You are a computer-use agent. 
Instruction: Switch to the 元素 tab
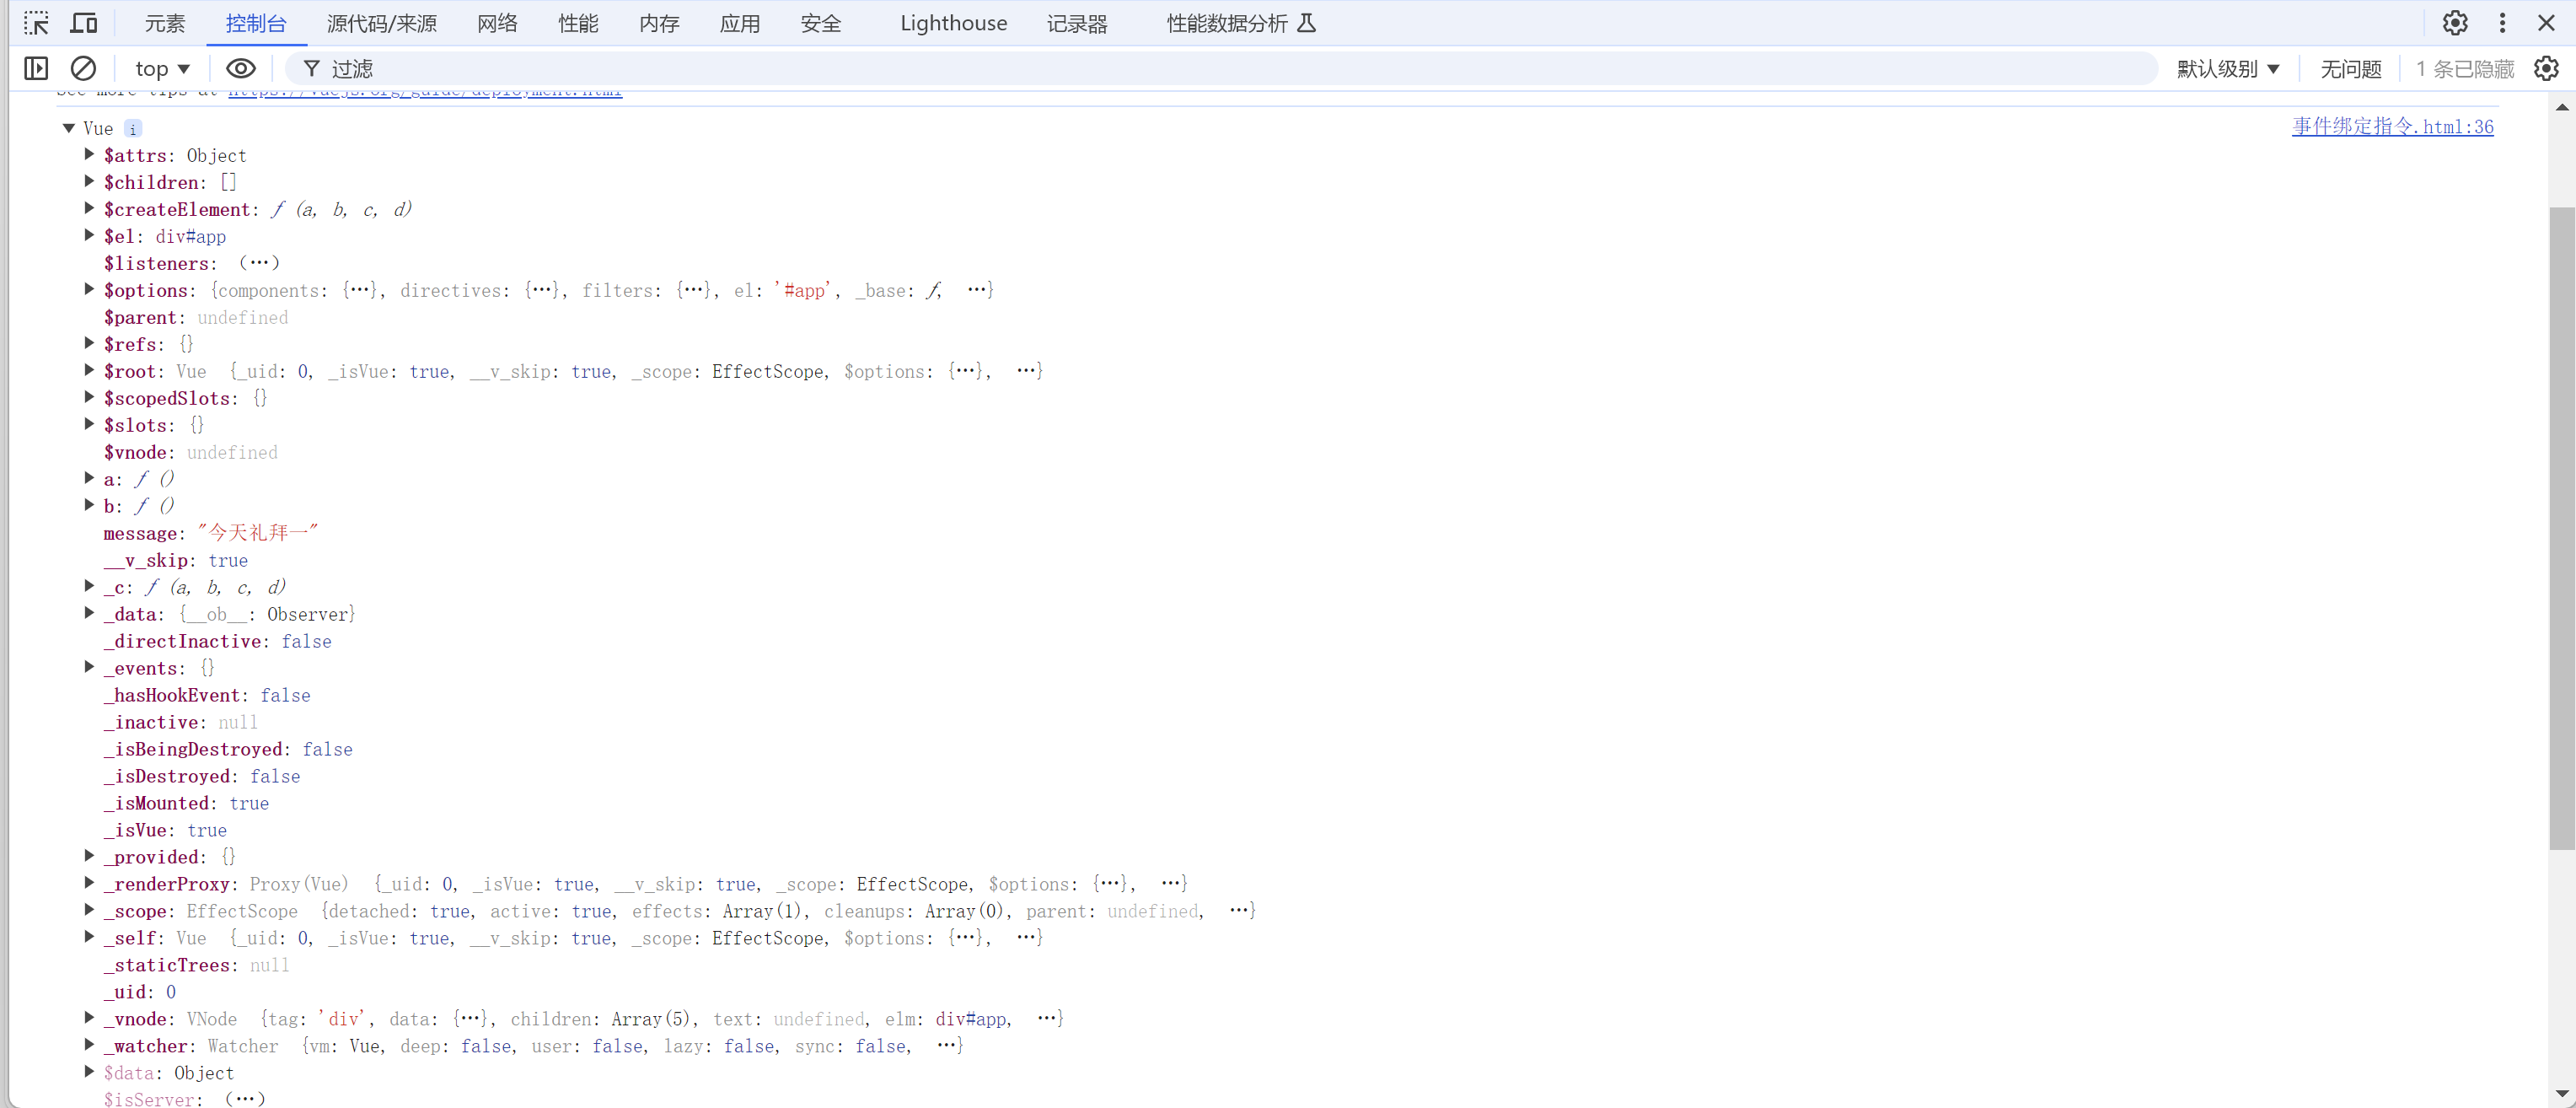point(165,23)
